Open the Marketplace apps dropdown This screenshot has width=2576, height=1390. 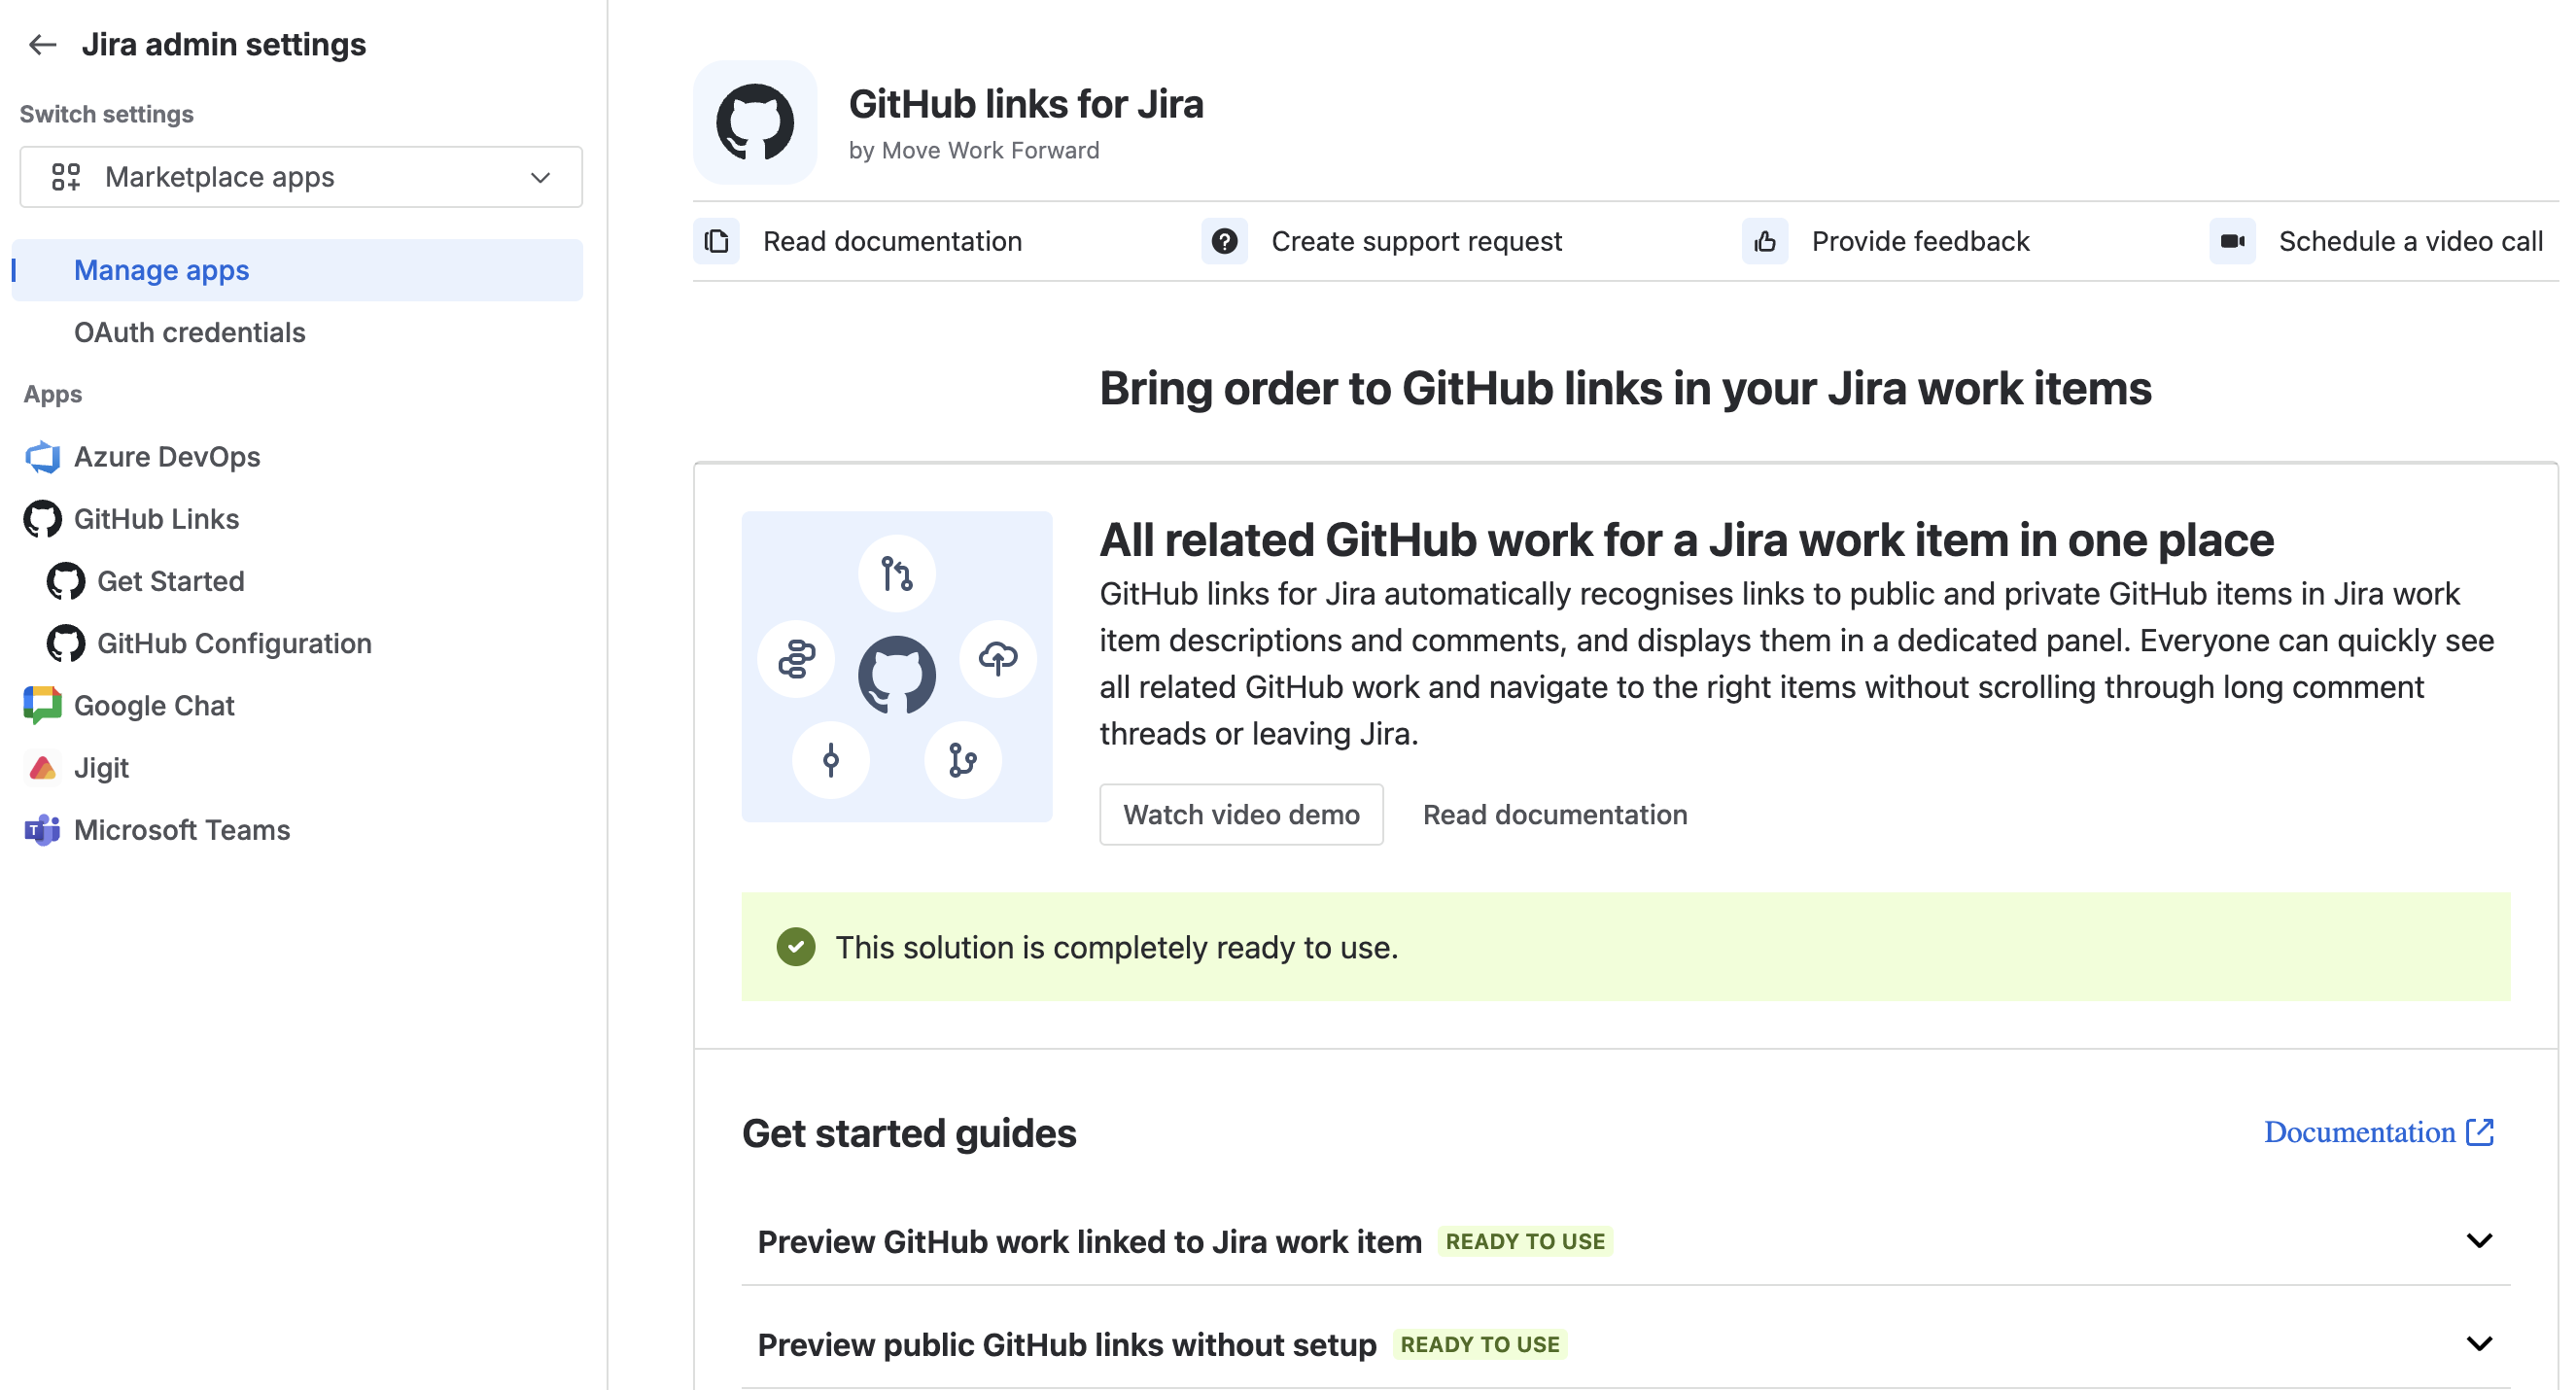click(x=301, y=177)
